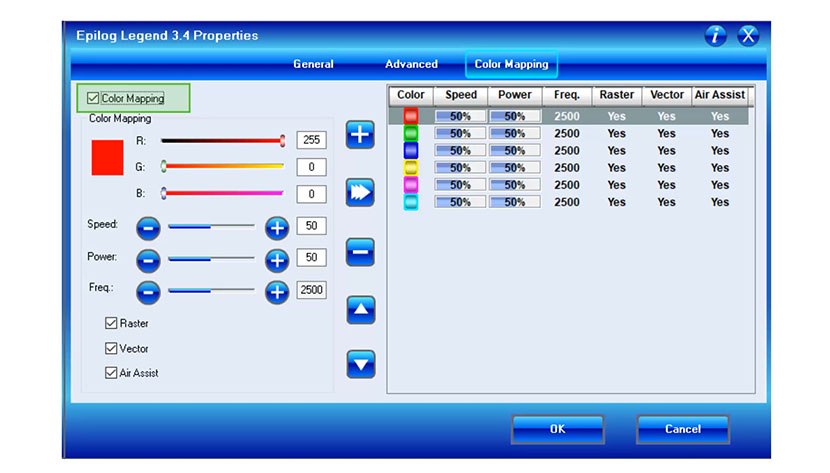The width and height of the screenshot is (830, 473).
Task: Click the Freq. value field showing 2500
Action: [311, 290]
